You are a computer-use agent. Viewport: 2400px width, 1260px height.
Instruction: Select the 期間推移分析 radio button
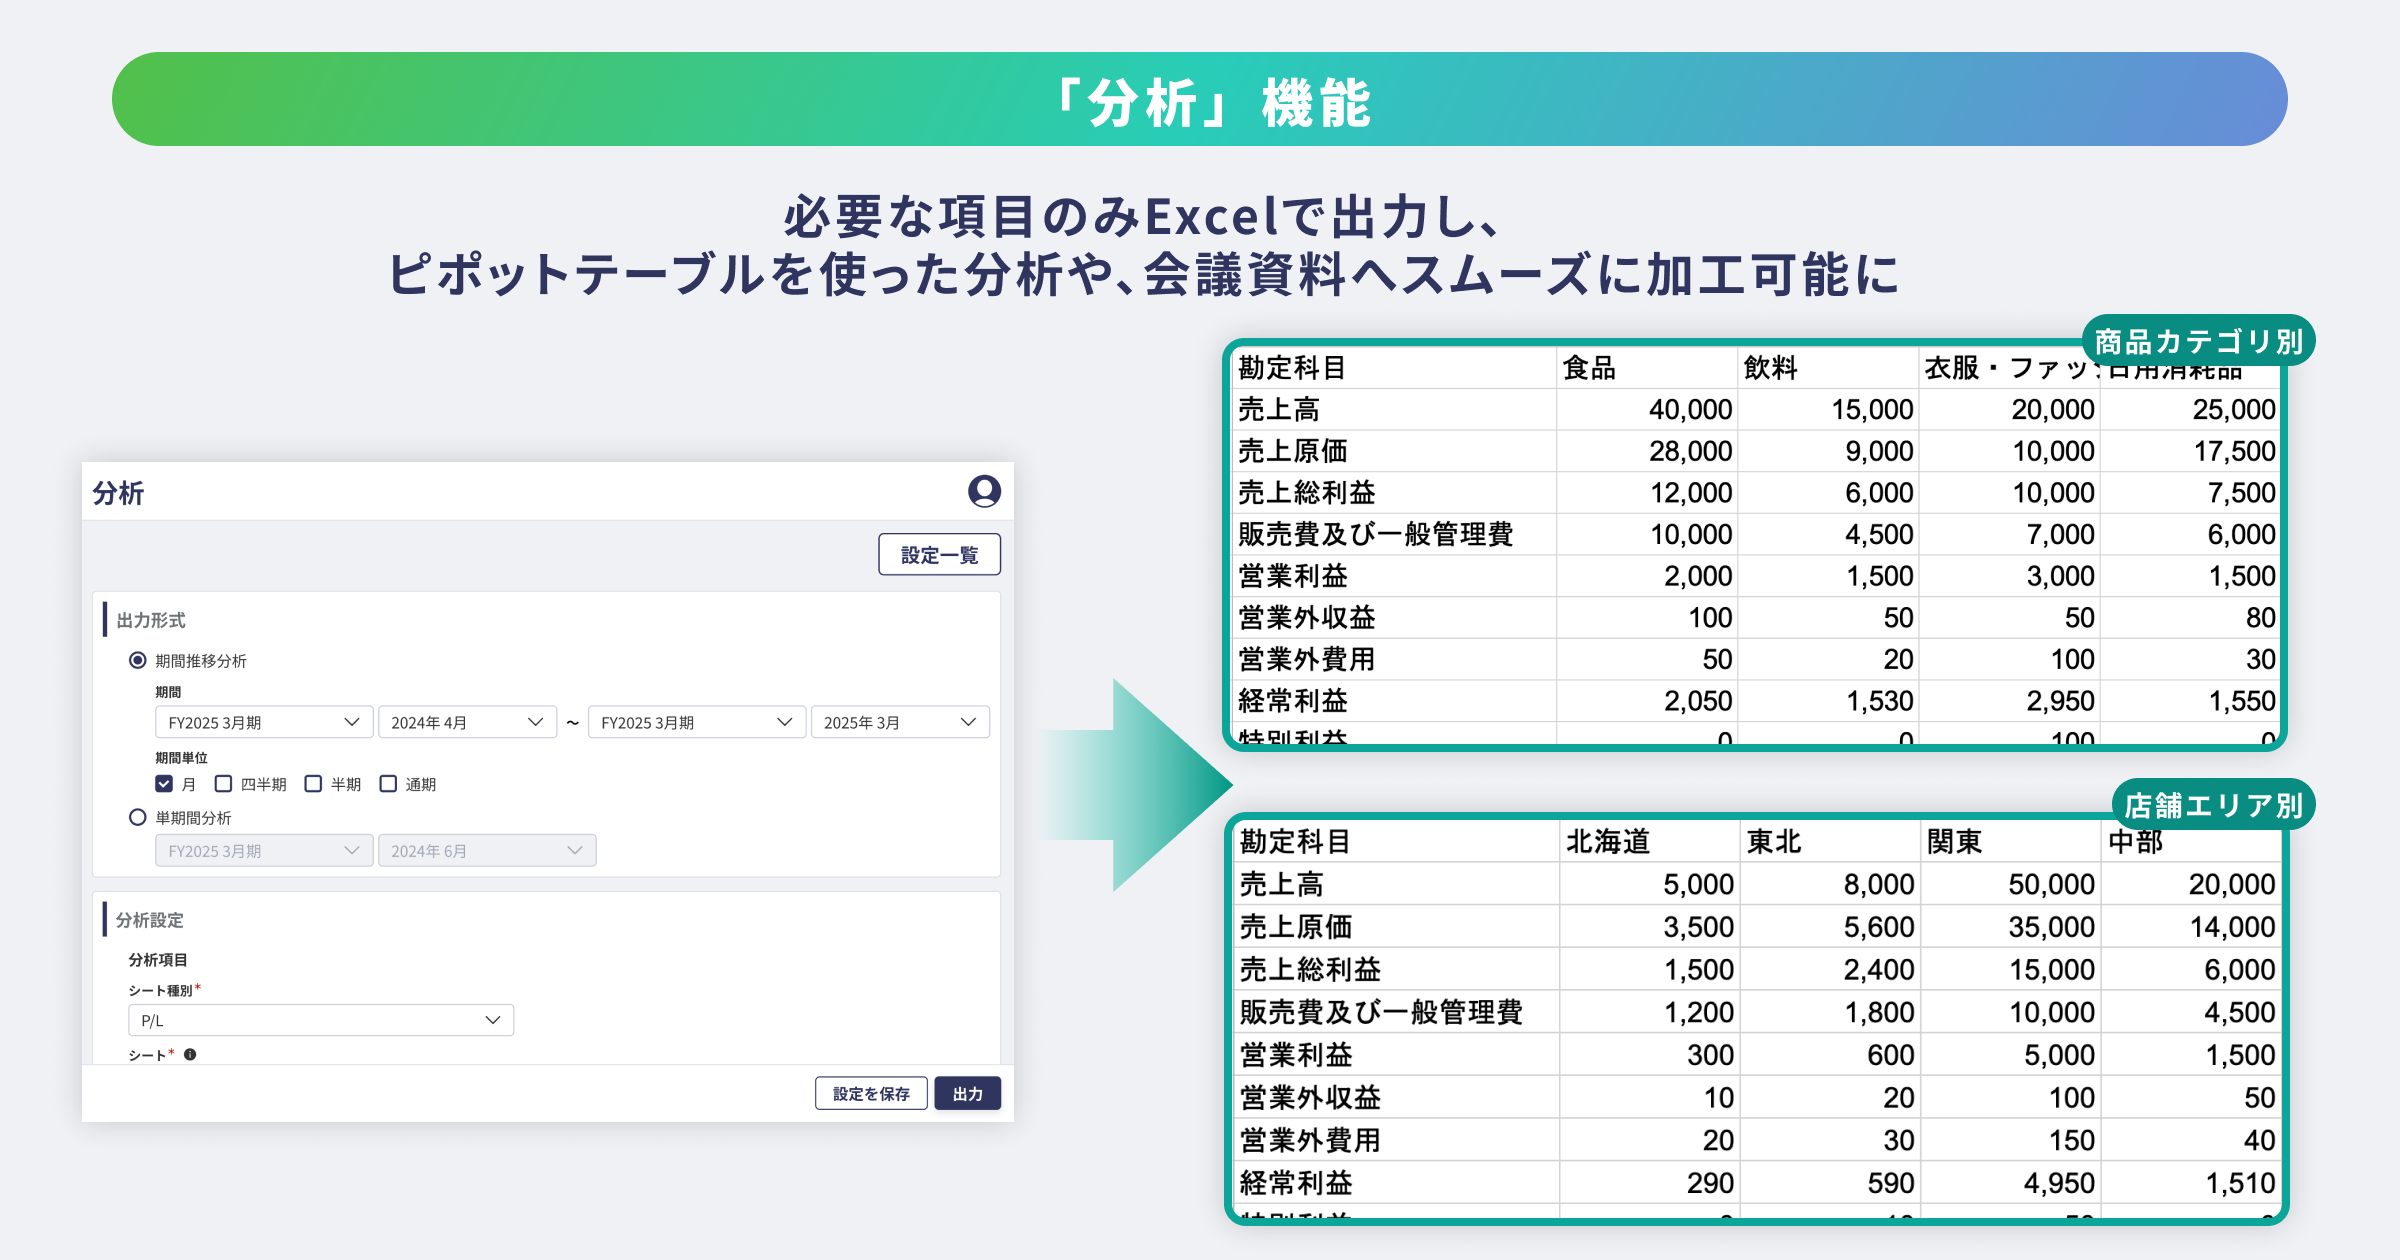tap(138, 660)
